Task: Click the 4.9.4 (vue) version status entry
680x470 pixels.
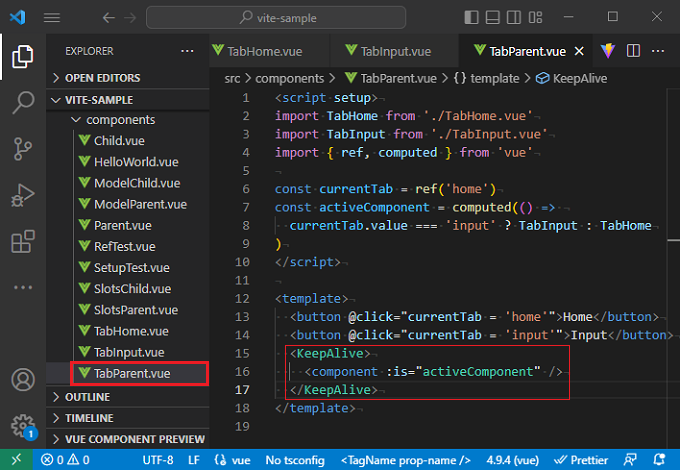Action: (x=513, y=460)
